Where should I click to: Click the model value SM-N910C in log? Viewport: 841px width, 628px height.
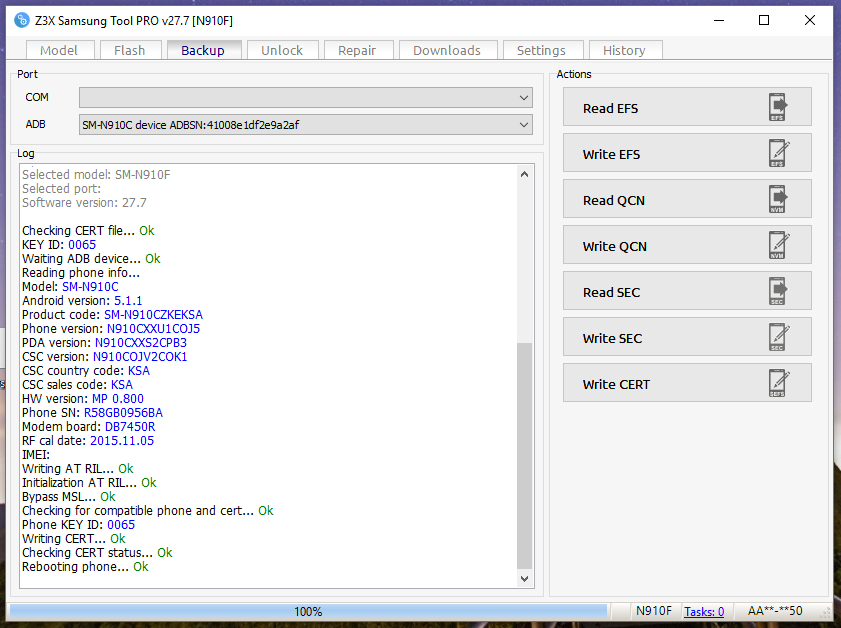90,286
